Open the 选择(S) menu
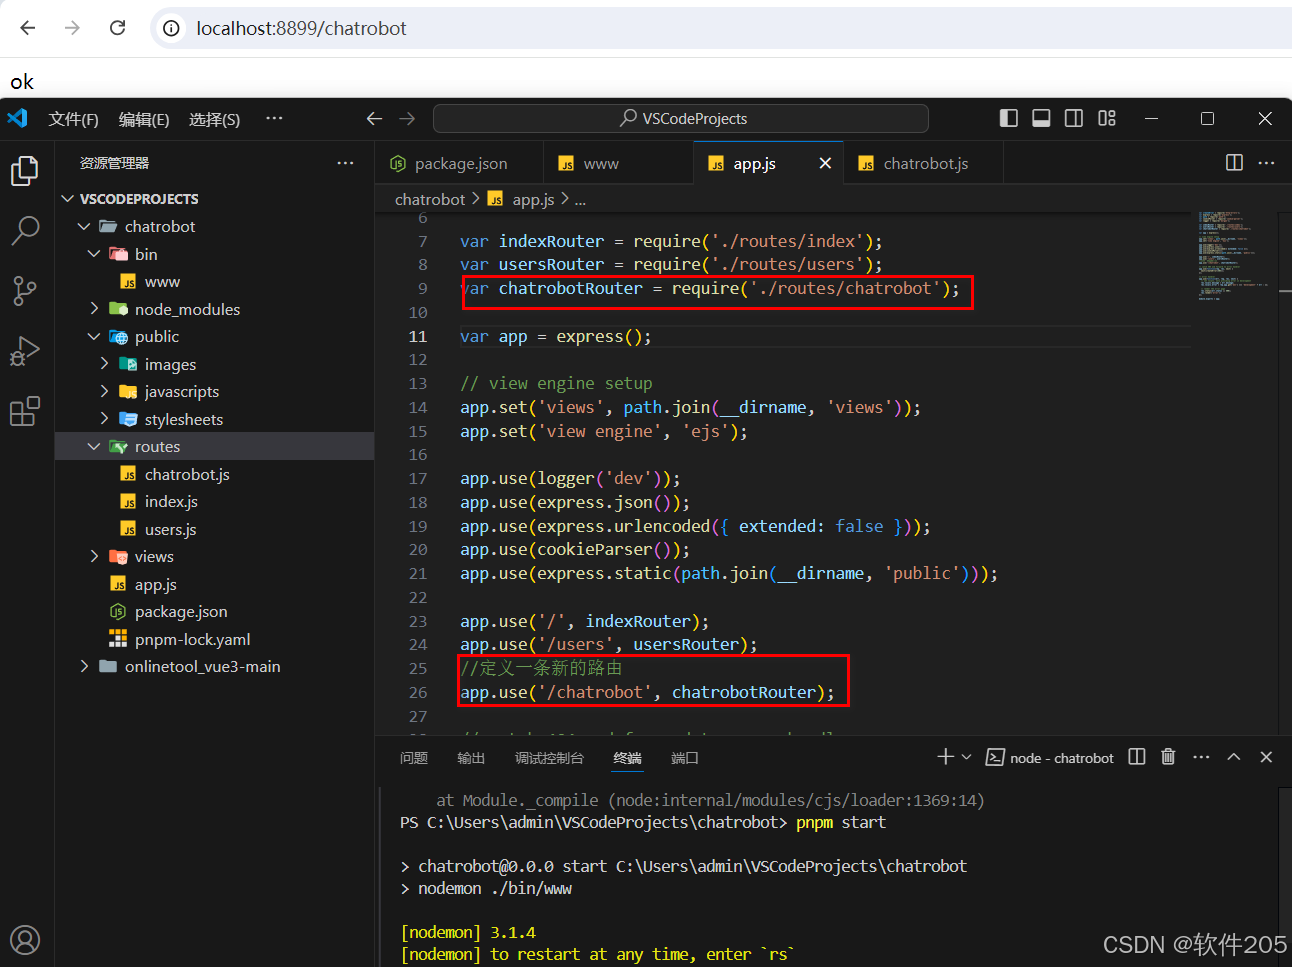 tap(214, 119)
